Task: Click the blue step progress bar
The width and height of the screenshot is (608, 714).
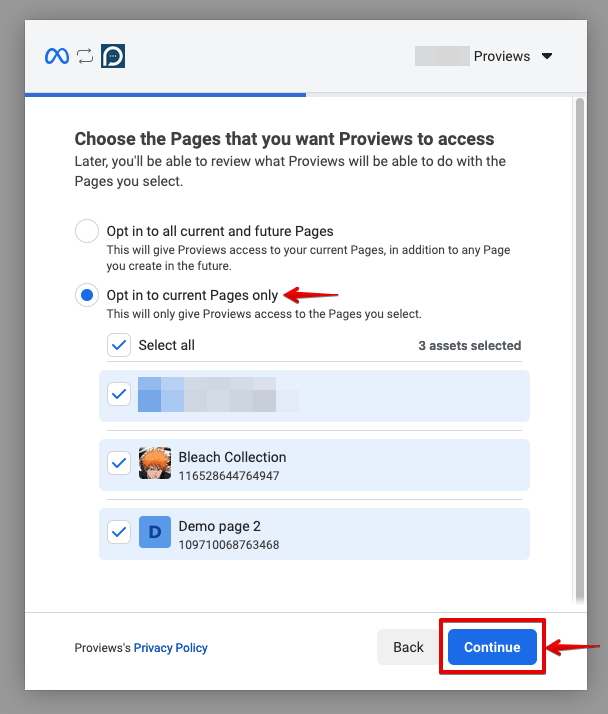Action: click(x=165, y=95)
